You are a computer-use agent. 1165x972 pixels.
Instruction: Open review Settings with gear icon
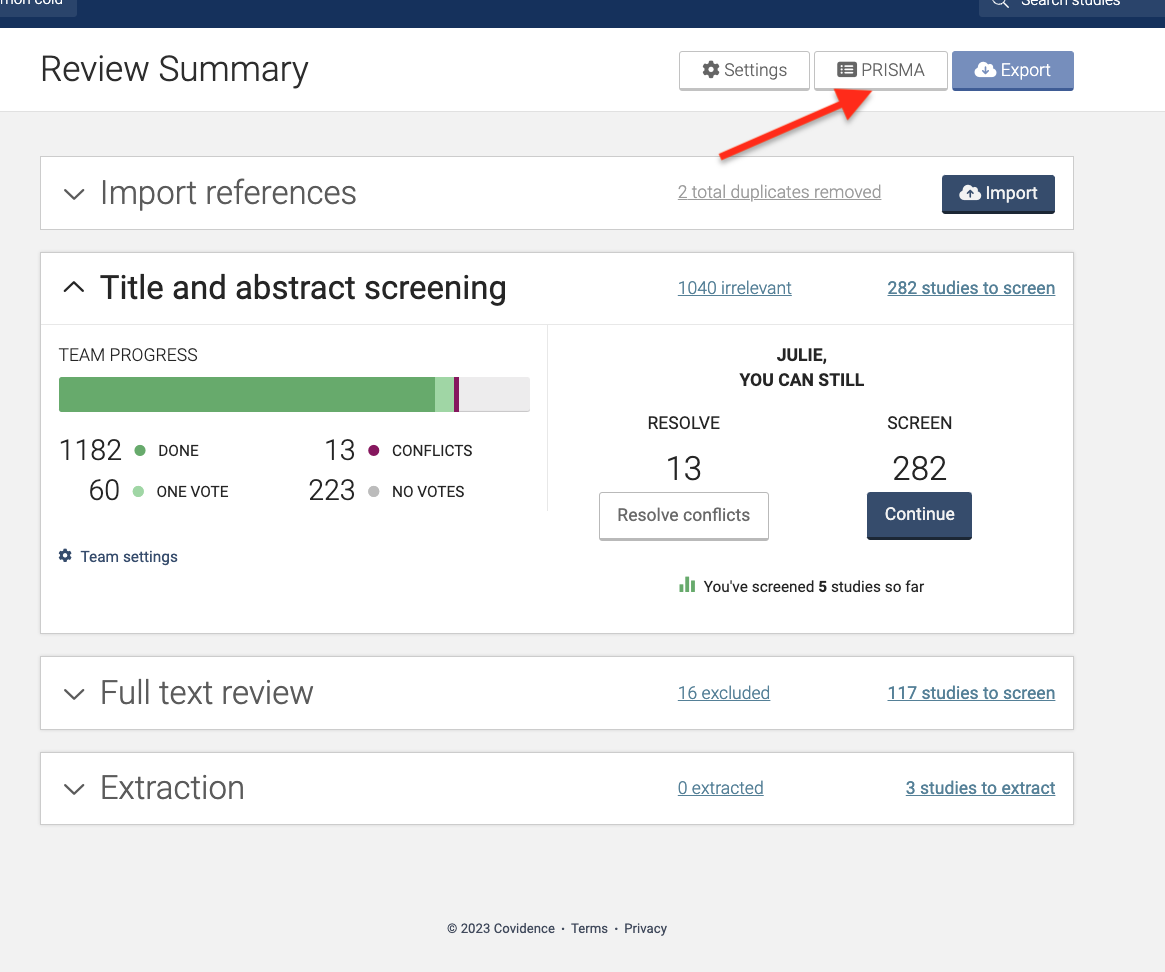click(744, 70)
